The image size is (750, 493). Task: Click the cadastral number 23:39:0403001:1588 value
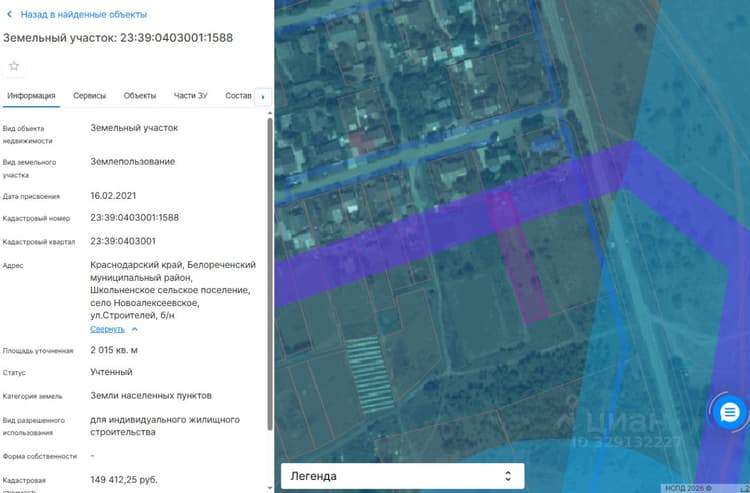tap(134, 218)
